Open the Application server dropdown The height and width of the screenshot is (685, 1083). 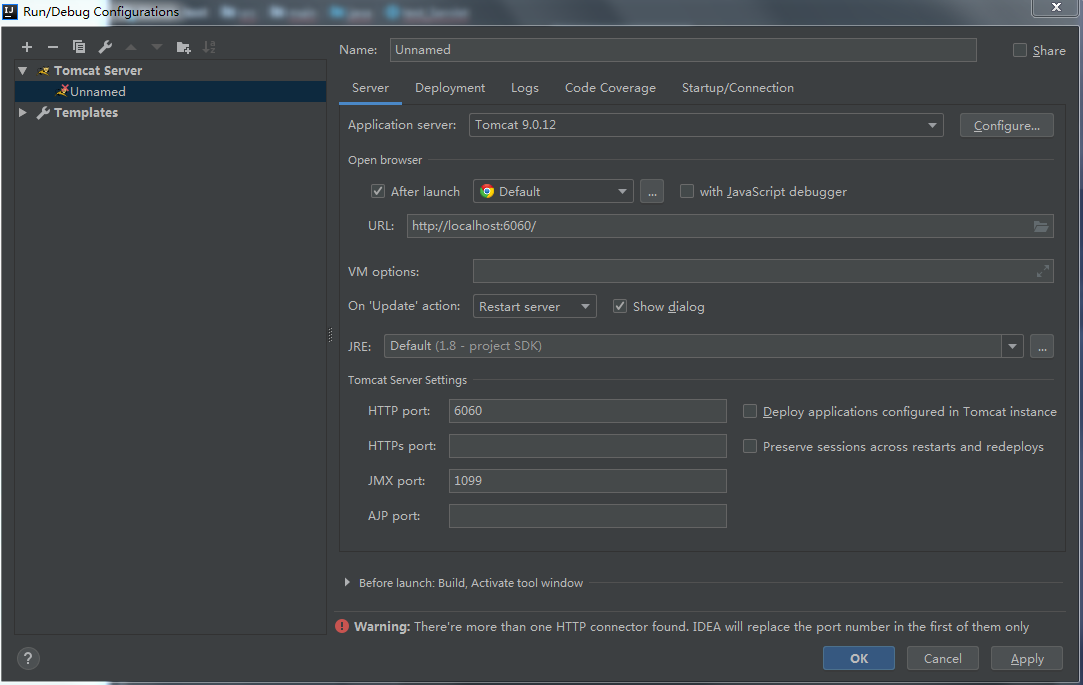[706, 125]
